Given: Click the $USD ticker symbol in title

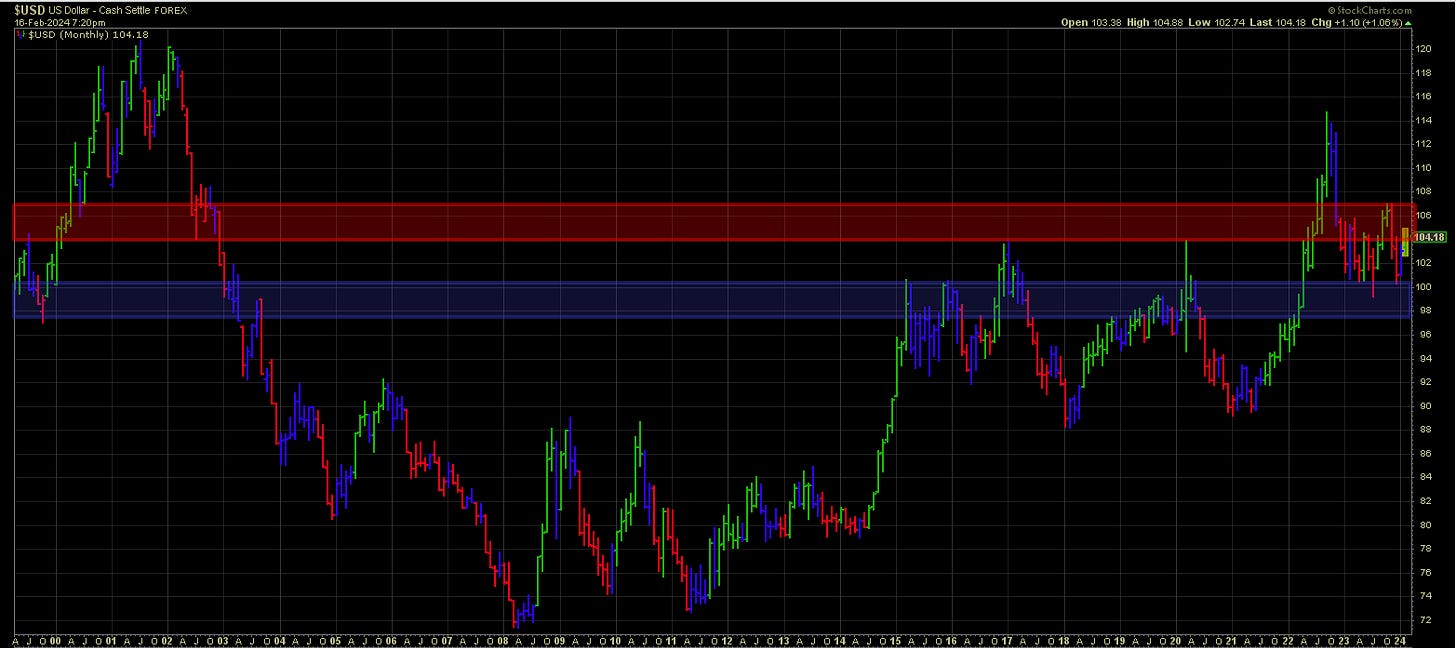Looking at the screenshot, I should tap(30, 9).
